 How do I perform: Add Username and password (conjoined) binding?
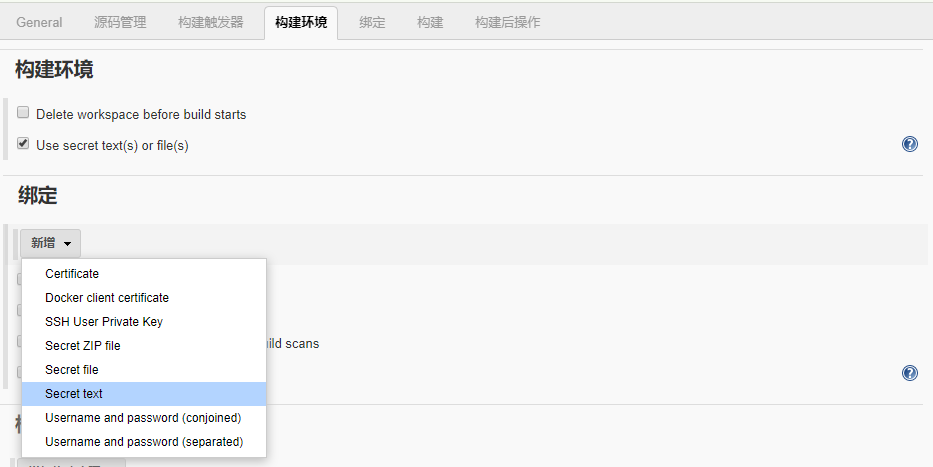point(143,418)
